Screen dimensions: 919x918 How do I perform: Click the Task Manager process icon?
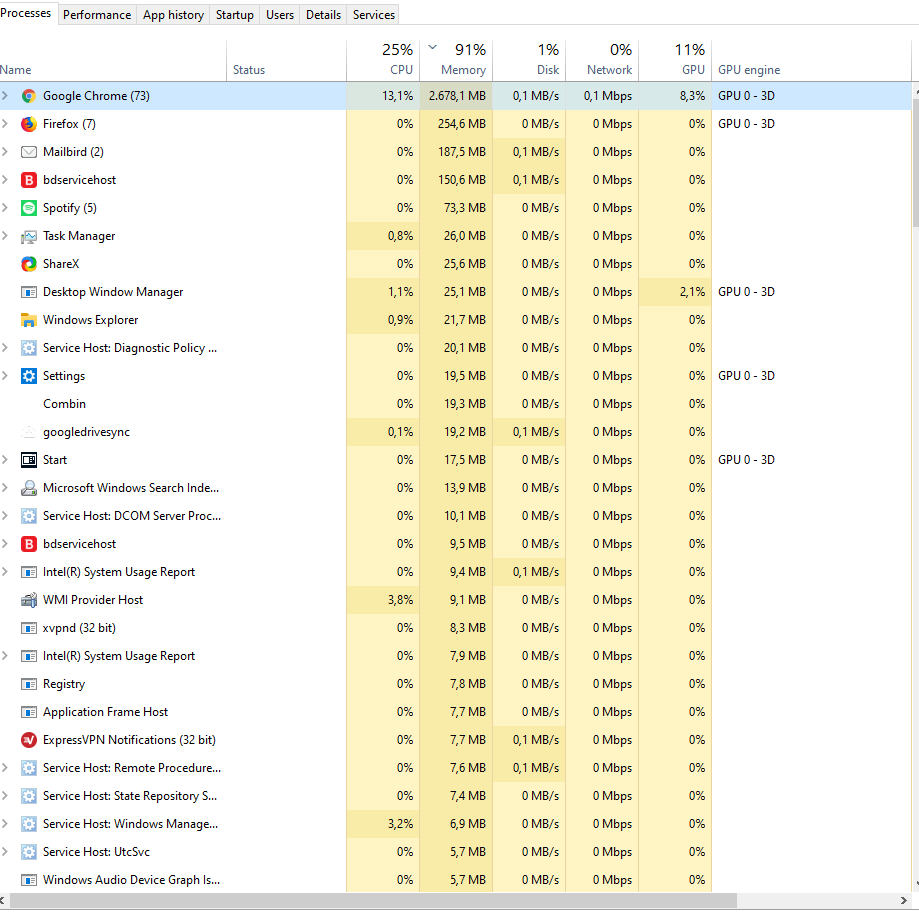click(28, 236)
